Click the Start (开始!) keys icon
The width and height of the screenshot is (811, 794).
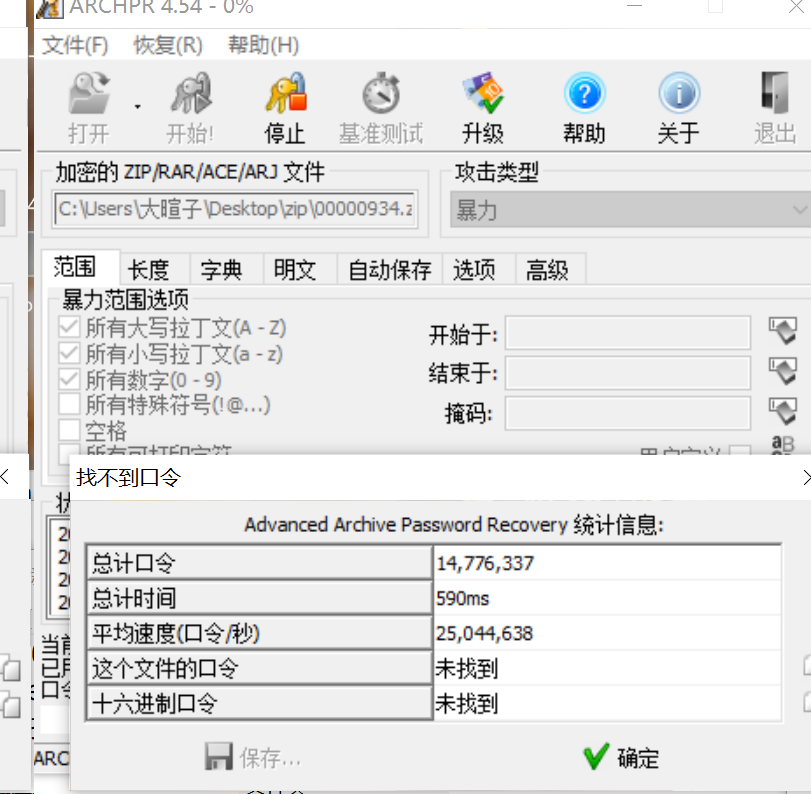[x=190, y=94]
